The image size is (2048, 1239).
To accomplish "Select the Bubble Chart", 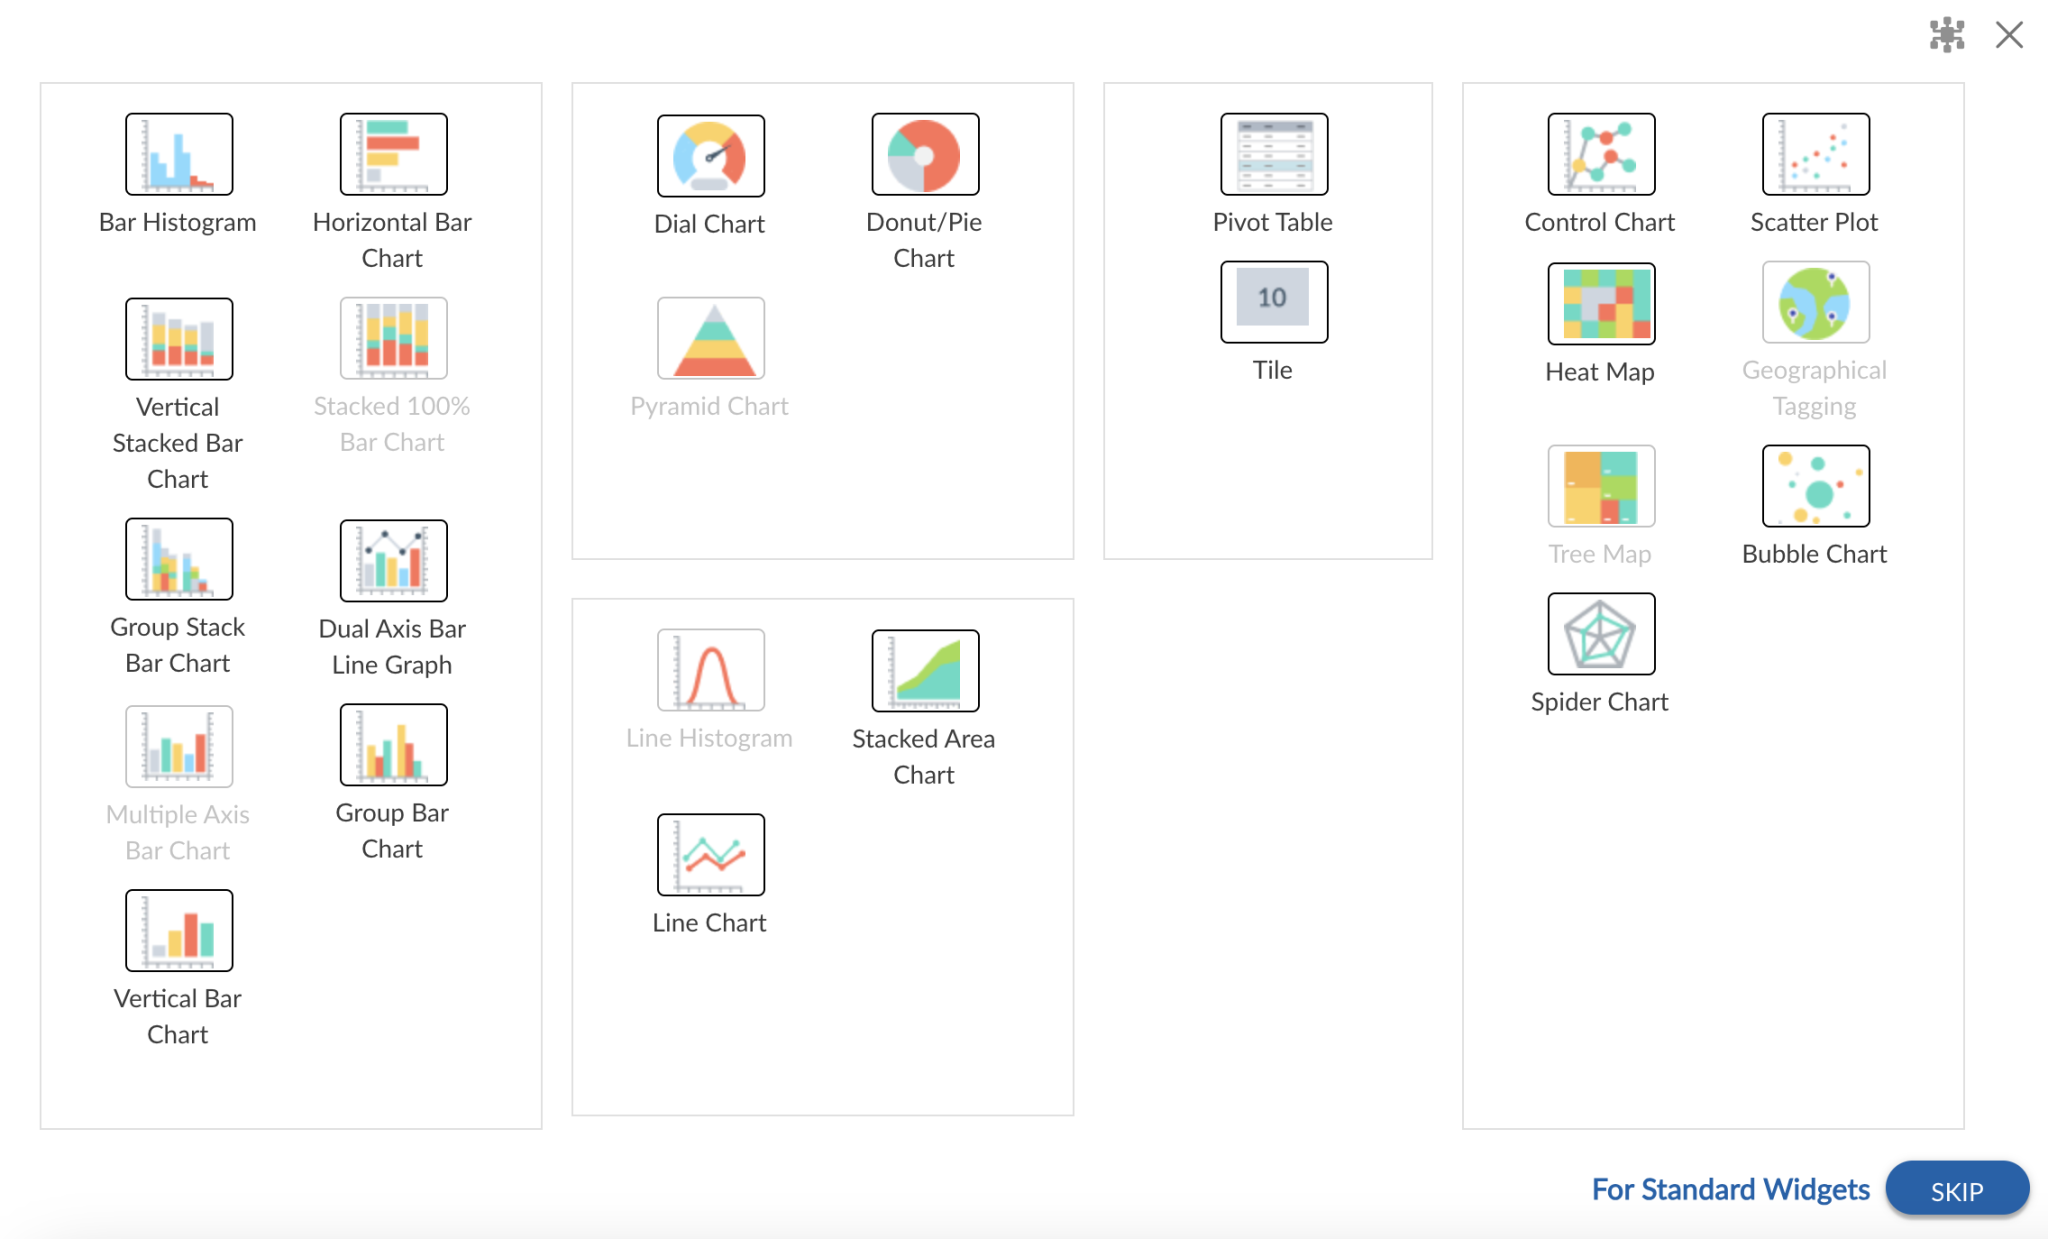I will pyautogui.click(x=1814, y=487).
